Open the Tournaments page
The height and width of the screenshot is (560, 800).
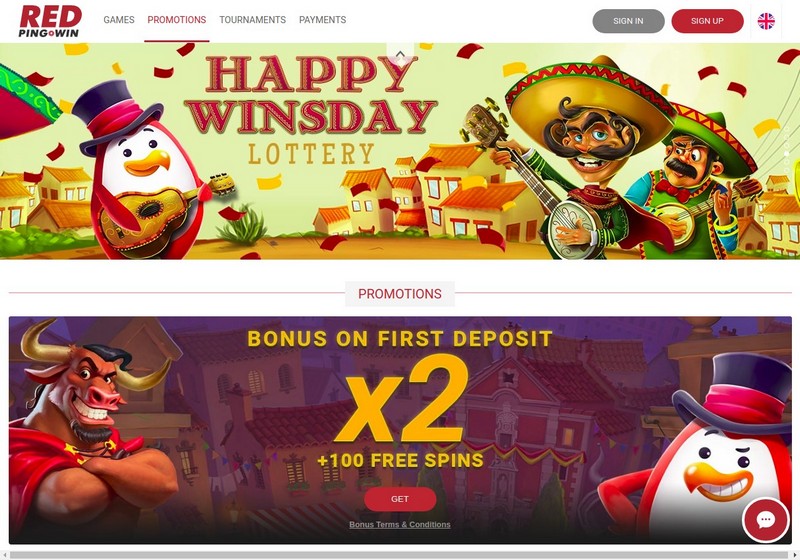coord(253,20)
